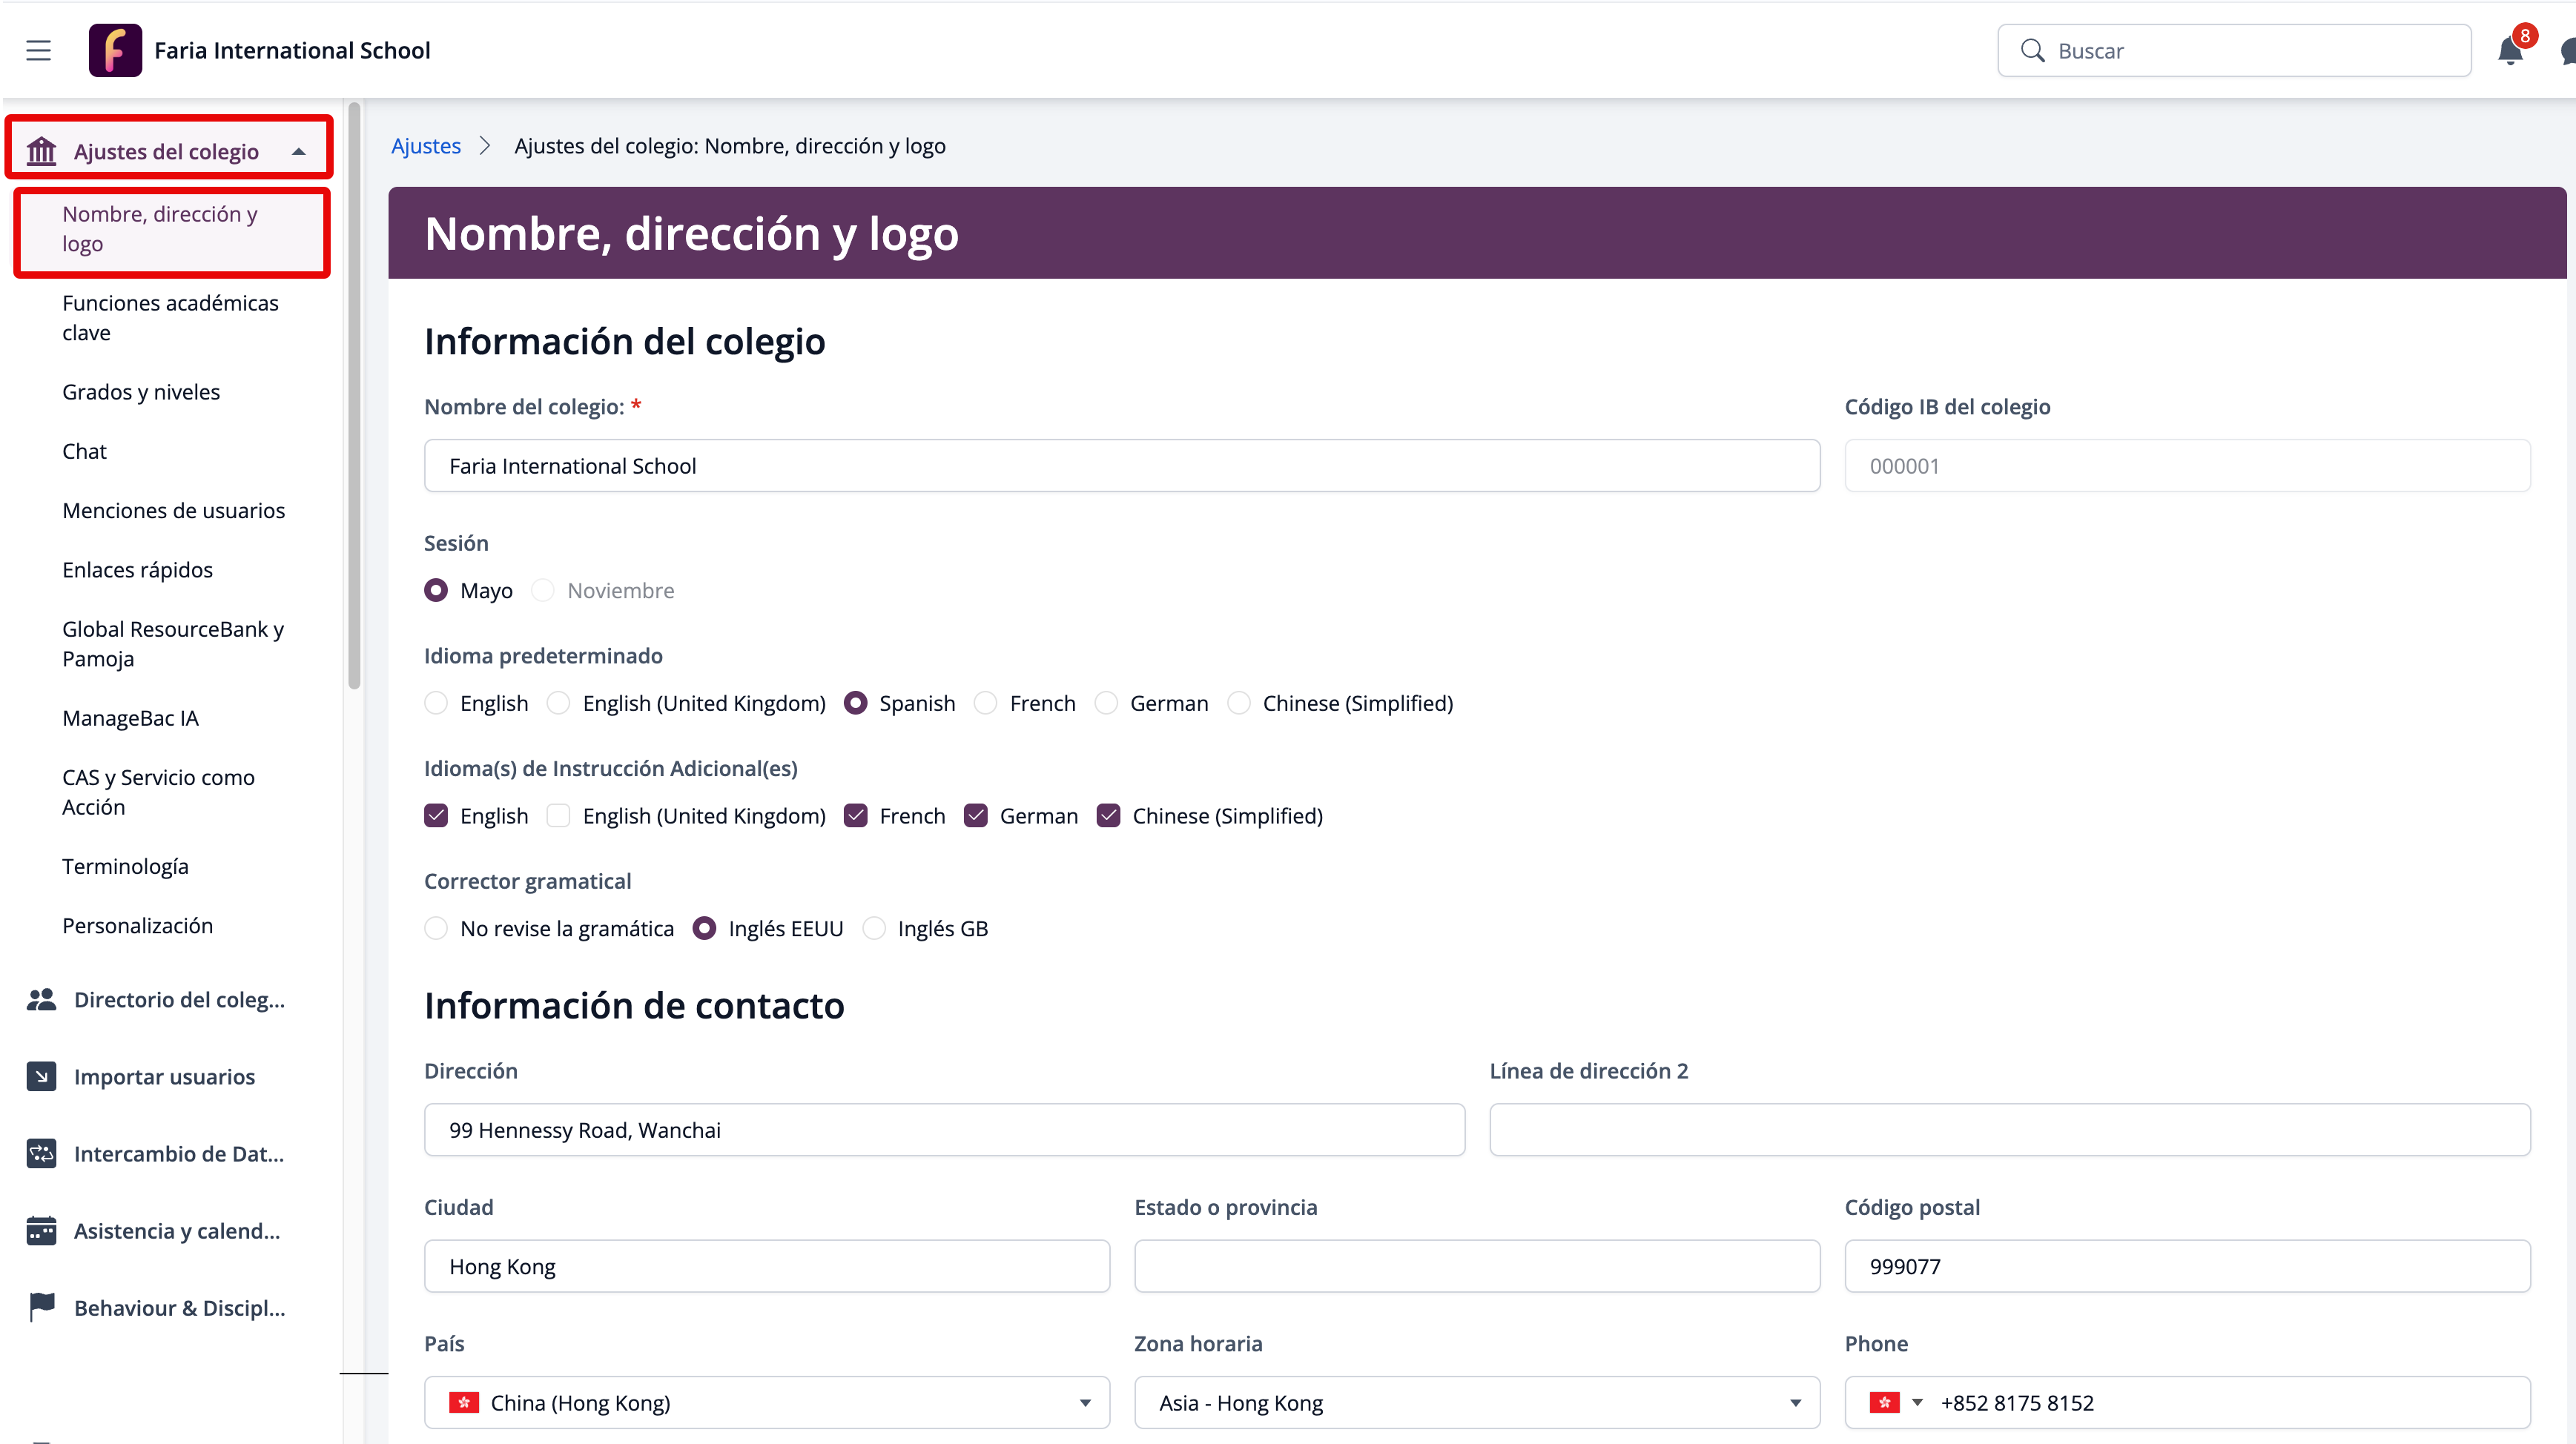2576x1444 pixels.
Task: Open the hamburger menu icon
Action: [38, 50]
